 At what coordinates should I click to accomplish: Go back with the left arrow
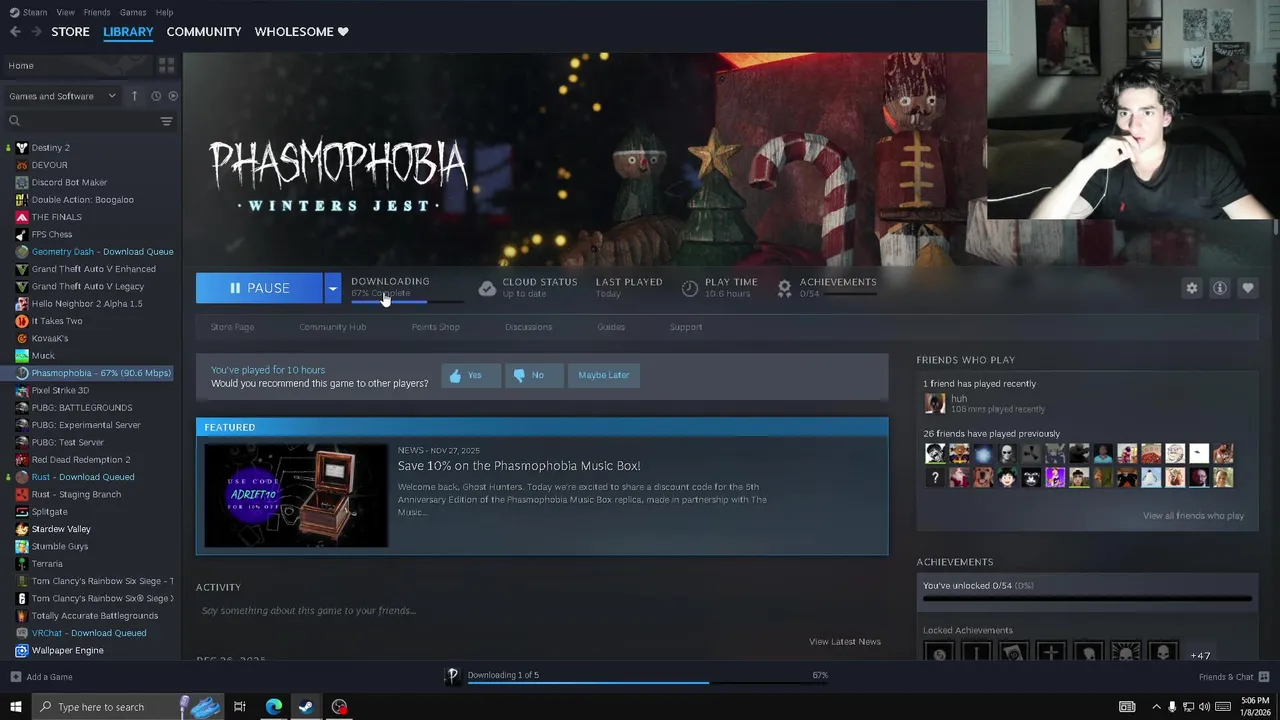[15, 32]
